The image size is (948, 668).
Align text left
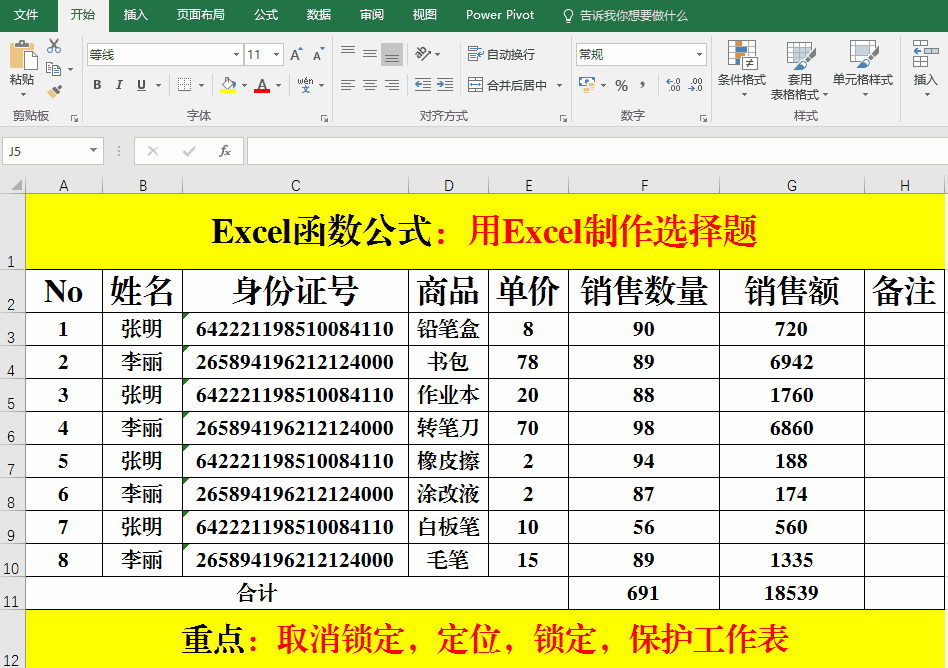tap(348, 85)
